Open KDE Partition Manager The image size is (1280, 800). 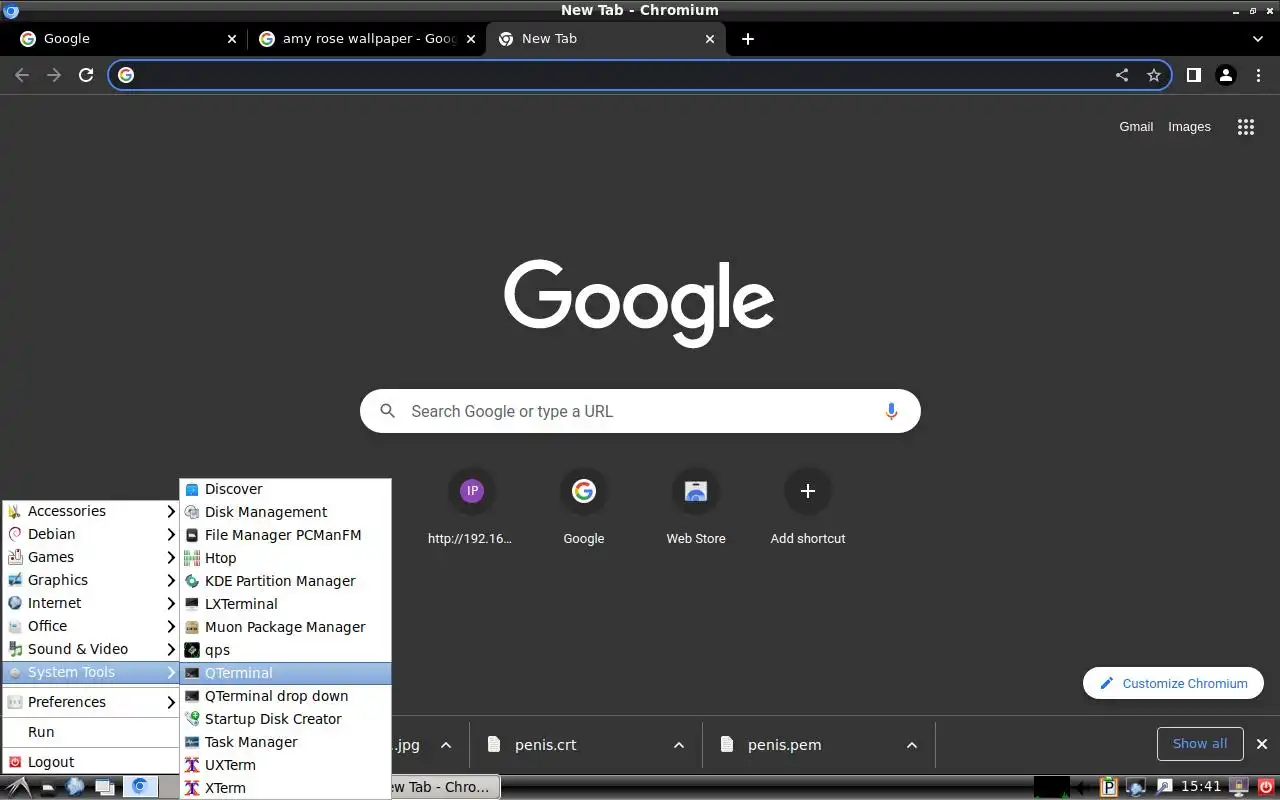coord(285,581)
